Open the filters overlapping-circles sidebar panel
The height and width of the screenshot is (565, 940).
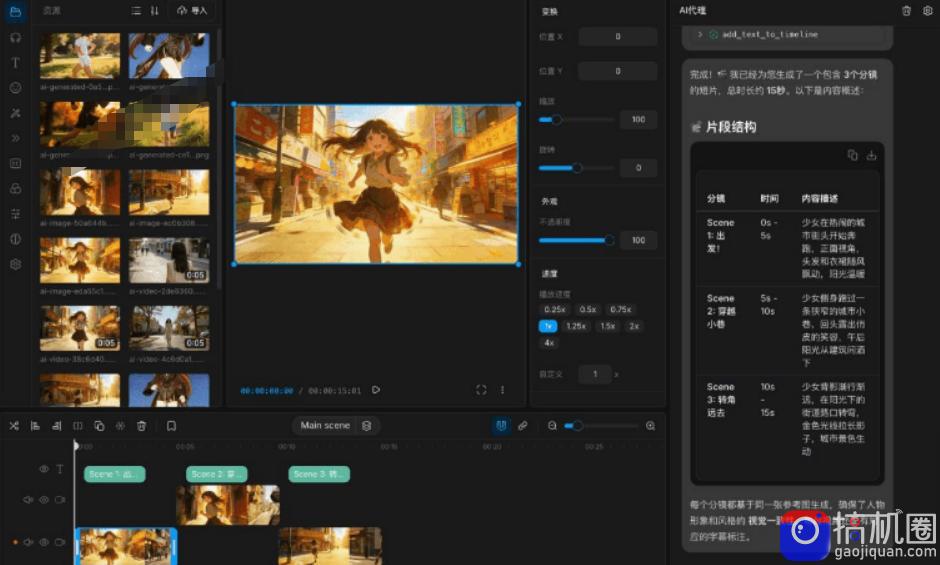tap(16, 188)
